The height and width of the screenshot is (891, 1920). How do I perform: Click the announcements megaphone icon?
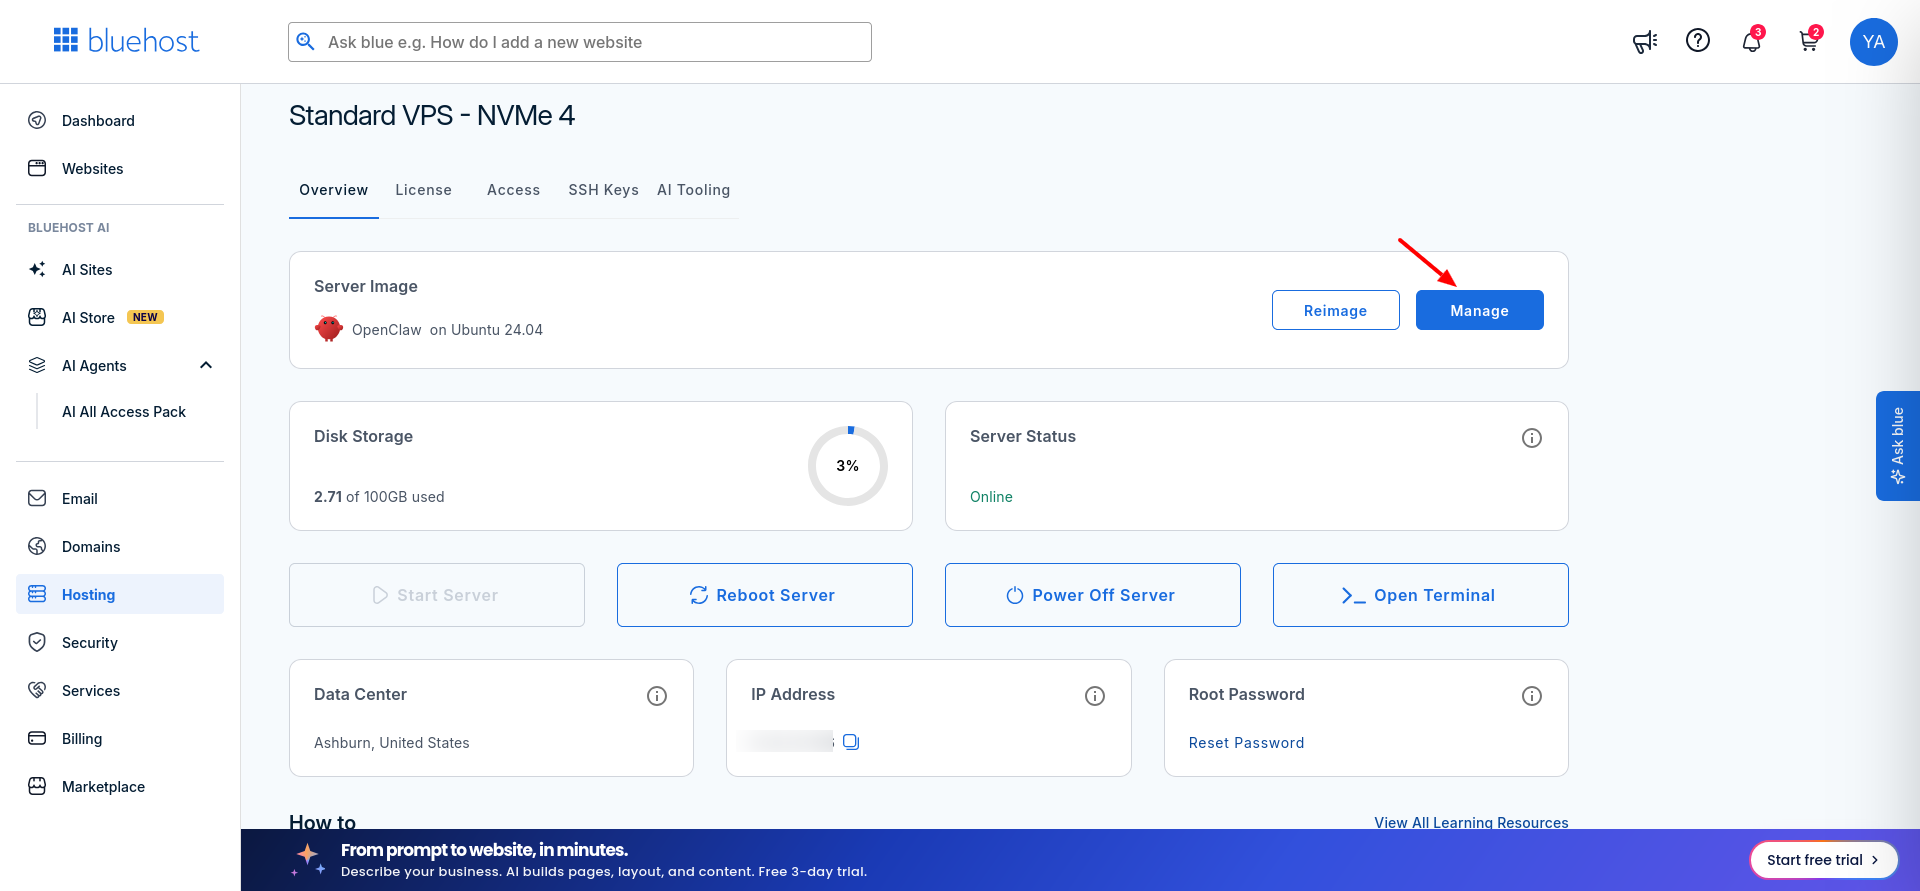click(1645, 41)
